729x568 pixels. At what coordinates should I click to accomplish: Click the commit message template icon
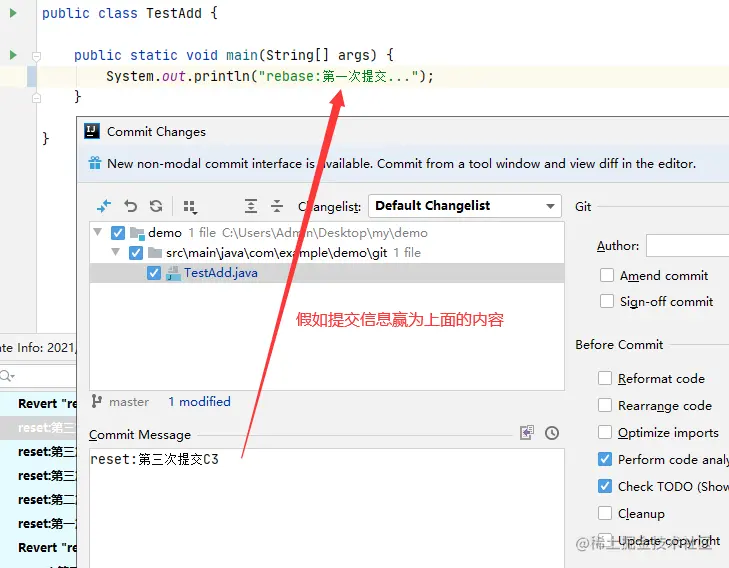point(527,433)
